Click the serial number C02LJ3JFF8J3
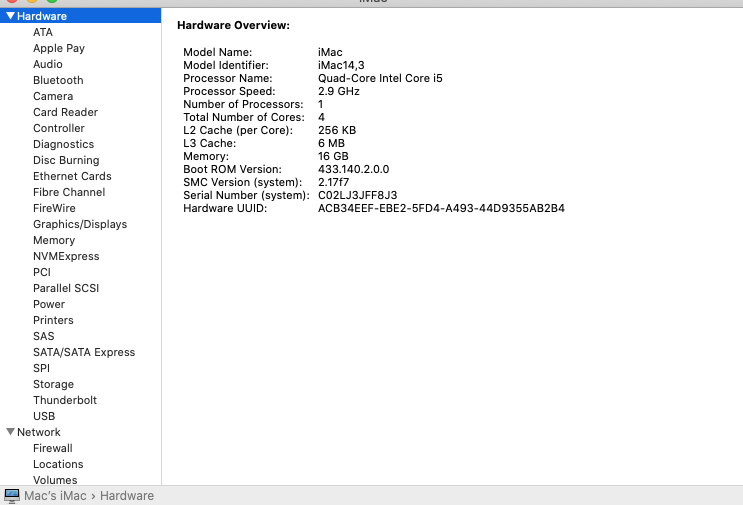The height and width of the screenshot is (505, 743). pyautogui.click(x=358, y=195)
